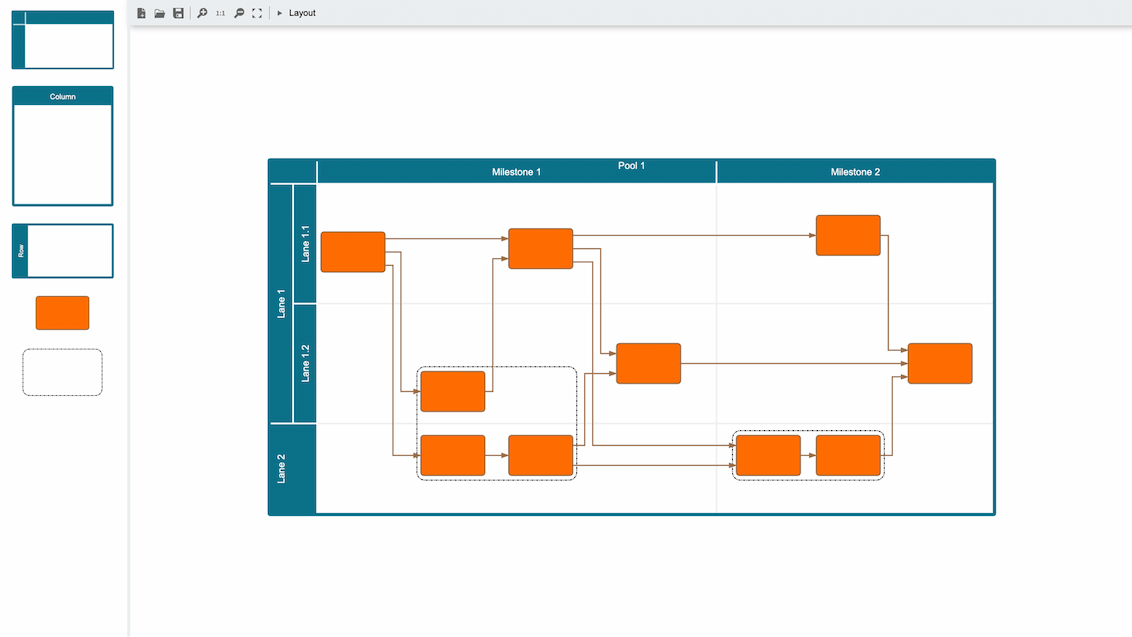Select the Milestone 1 column header

coord(516,173)
